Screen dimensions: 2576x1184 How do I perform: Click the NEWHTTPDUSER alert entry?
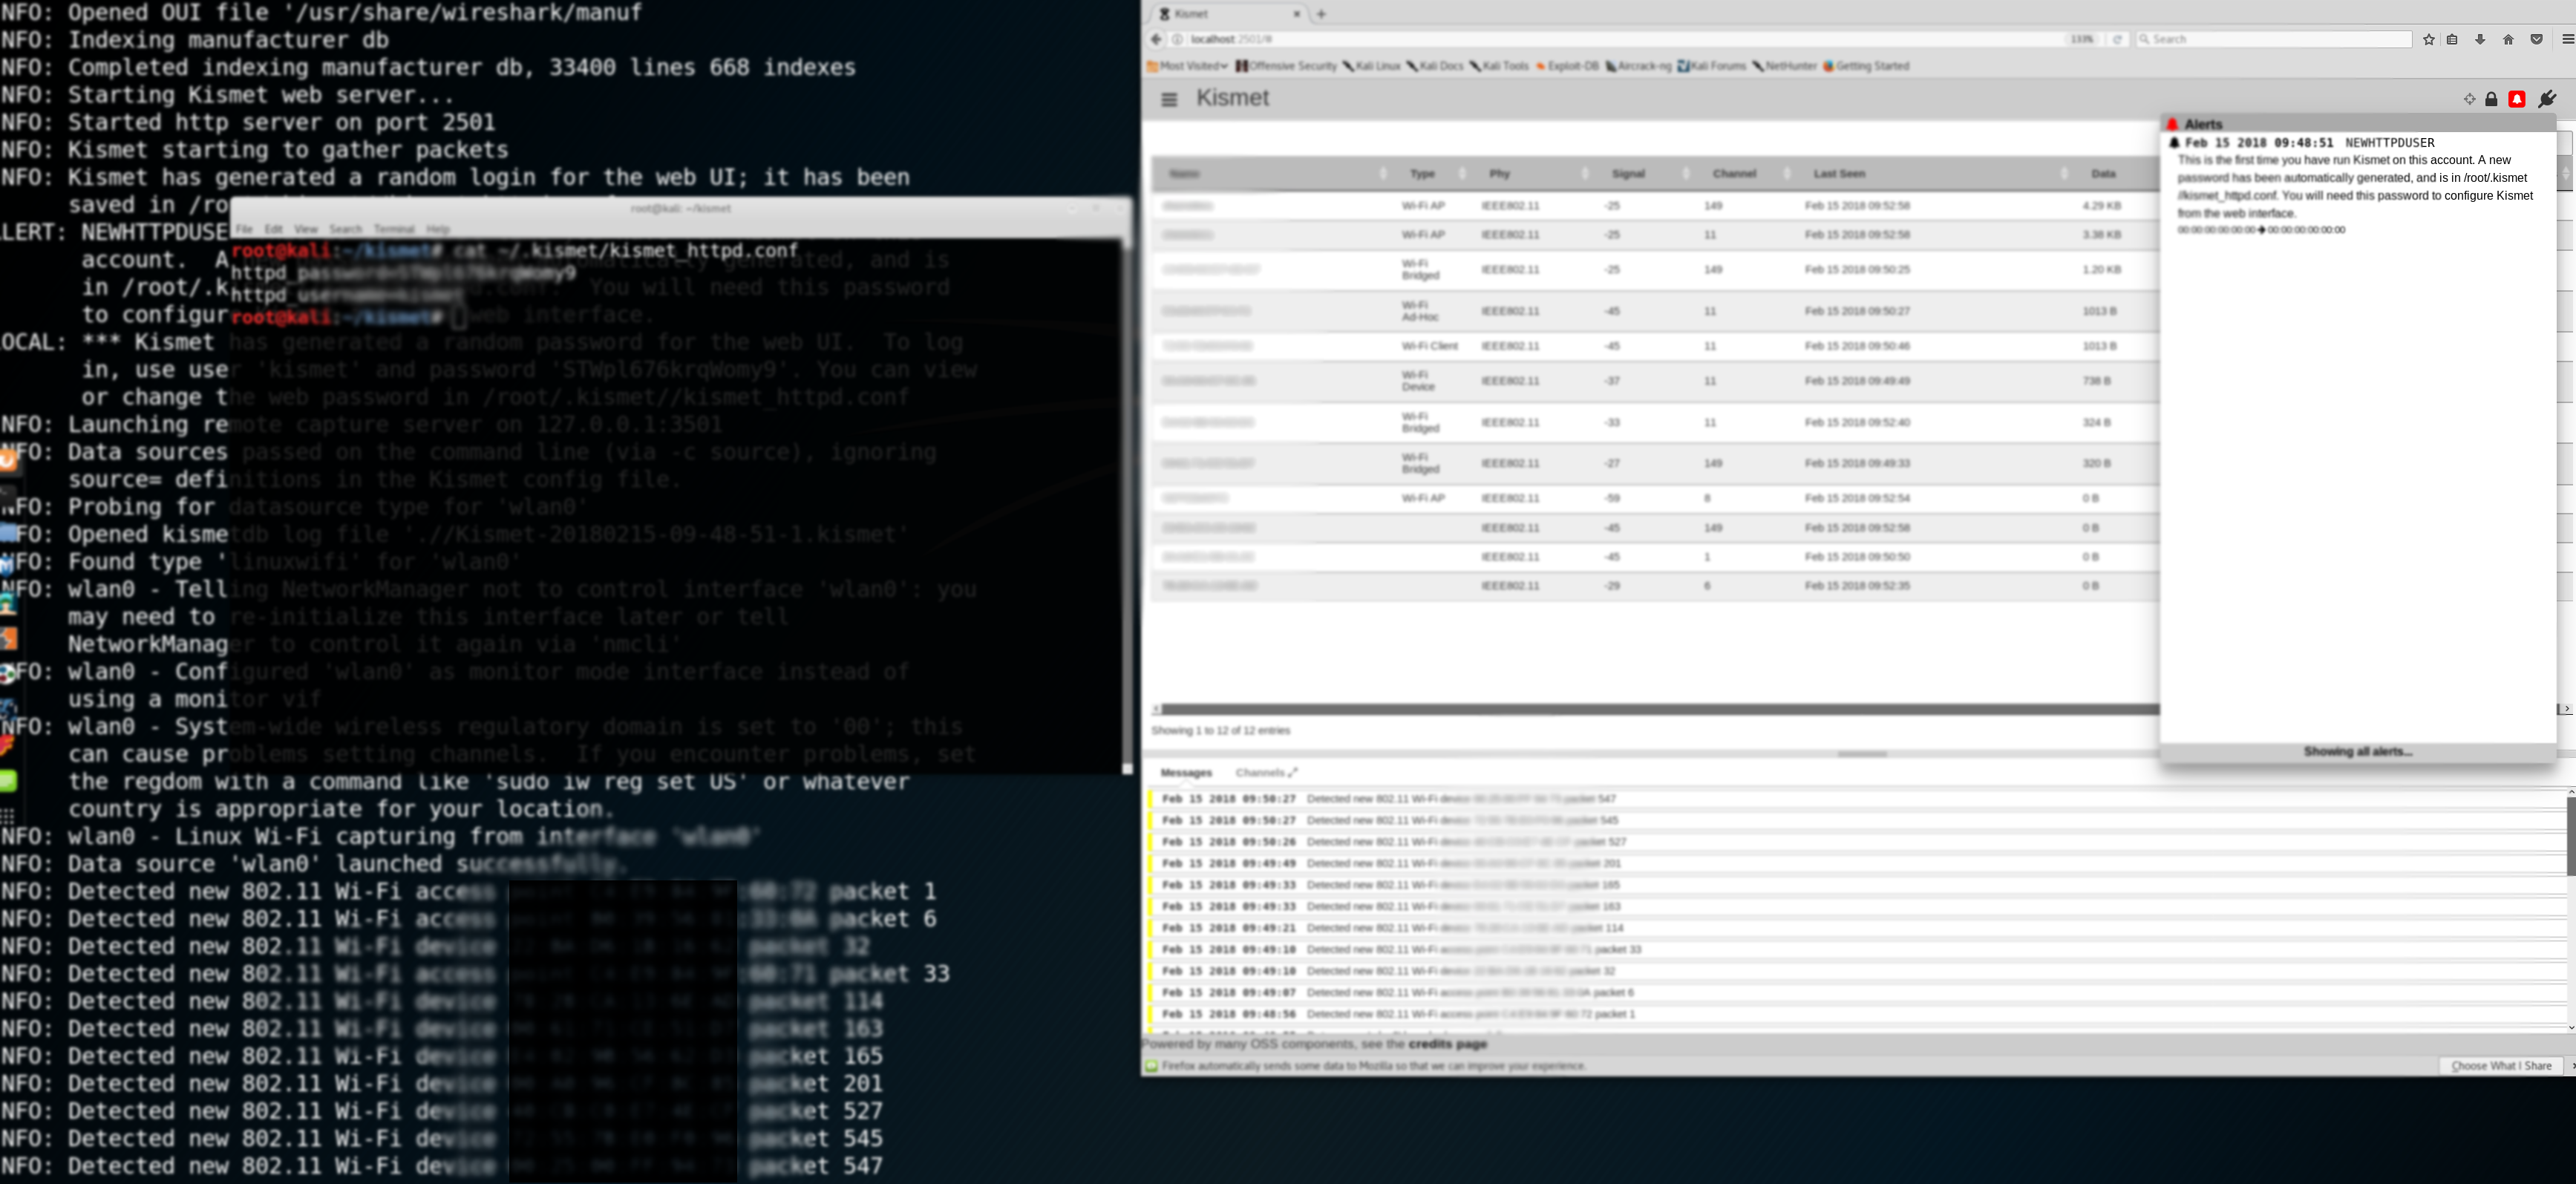point(2358,186)
